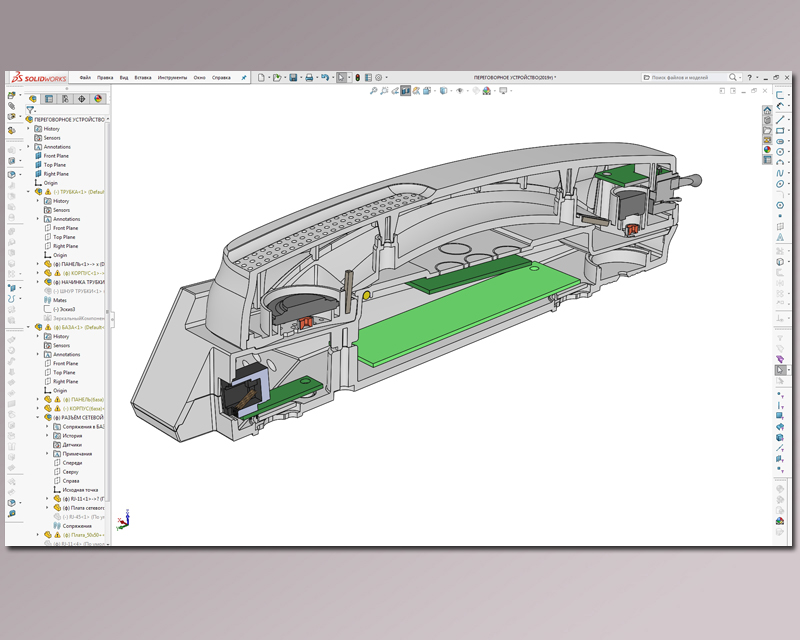Open the Файл menu
Viewport: 800px width, 640px height.
(x=85, y=77)
